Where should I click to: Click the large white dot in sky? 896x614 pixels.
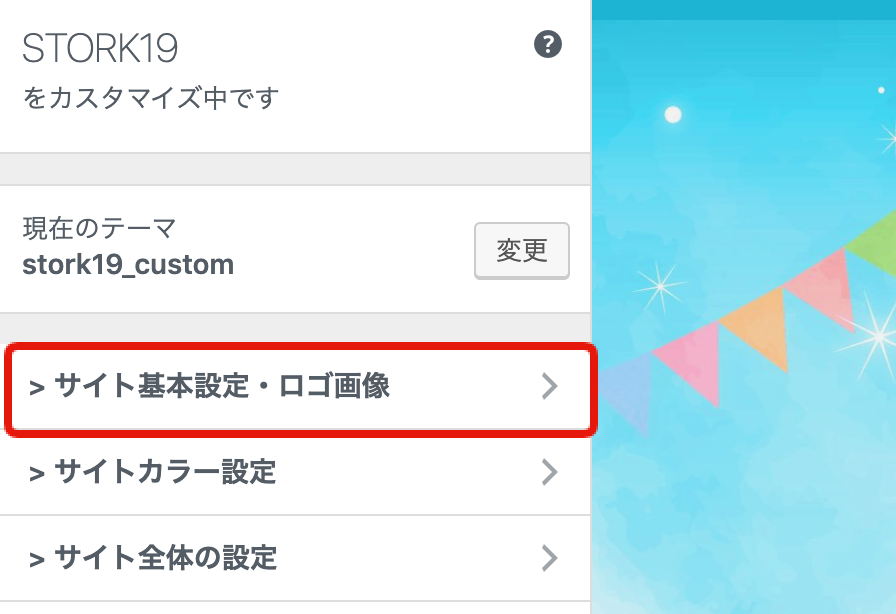point(673,114)
